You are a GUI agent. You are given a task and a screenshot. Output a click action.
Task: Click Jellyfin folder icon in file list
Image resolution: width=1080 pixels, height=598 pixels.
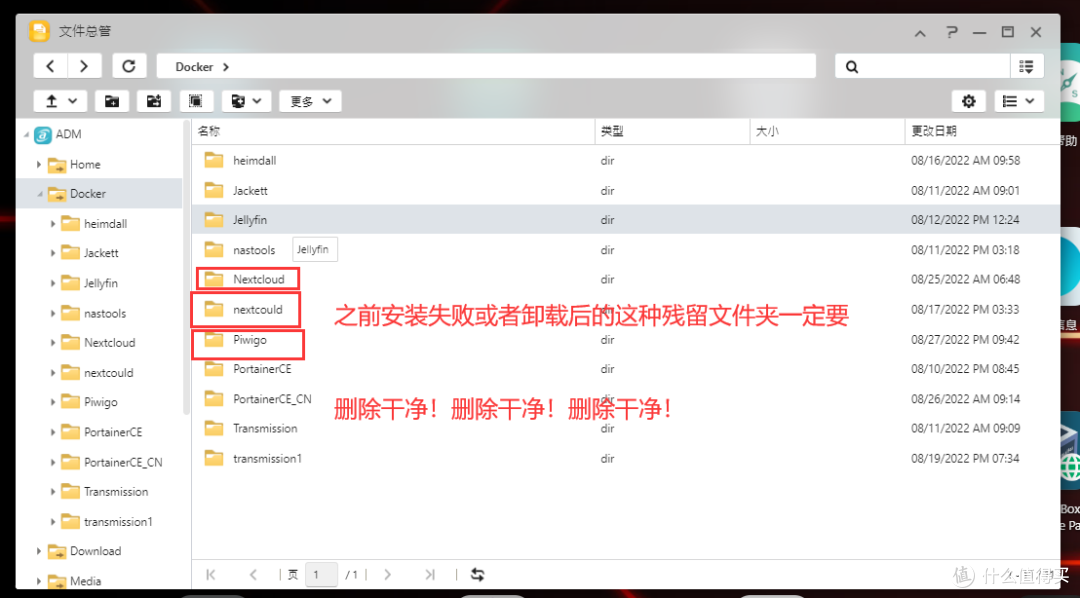tap(214, 220)
